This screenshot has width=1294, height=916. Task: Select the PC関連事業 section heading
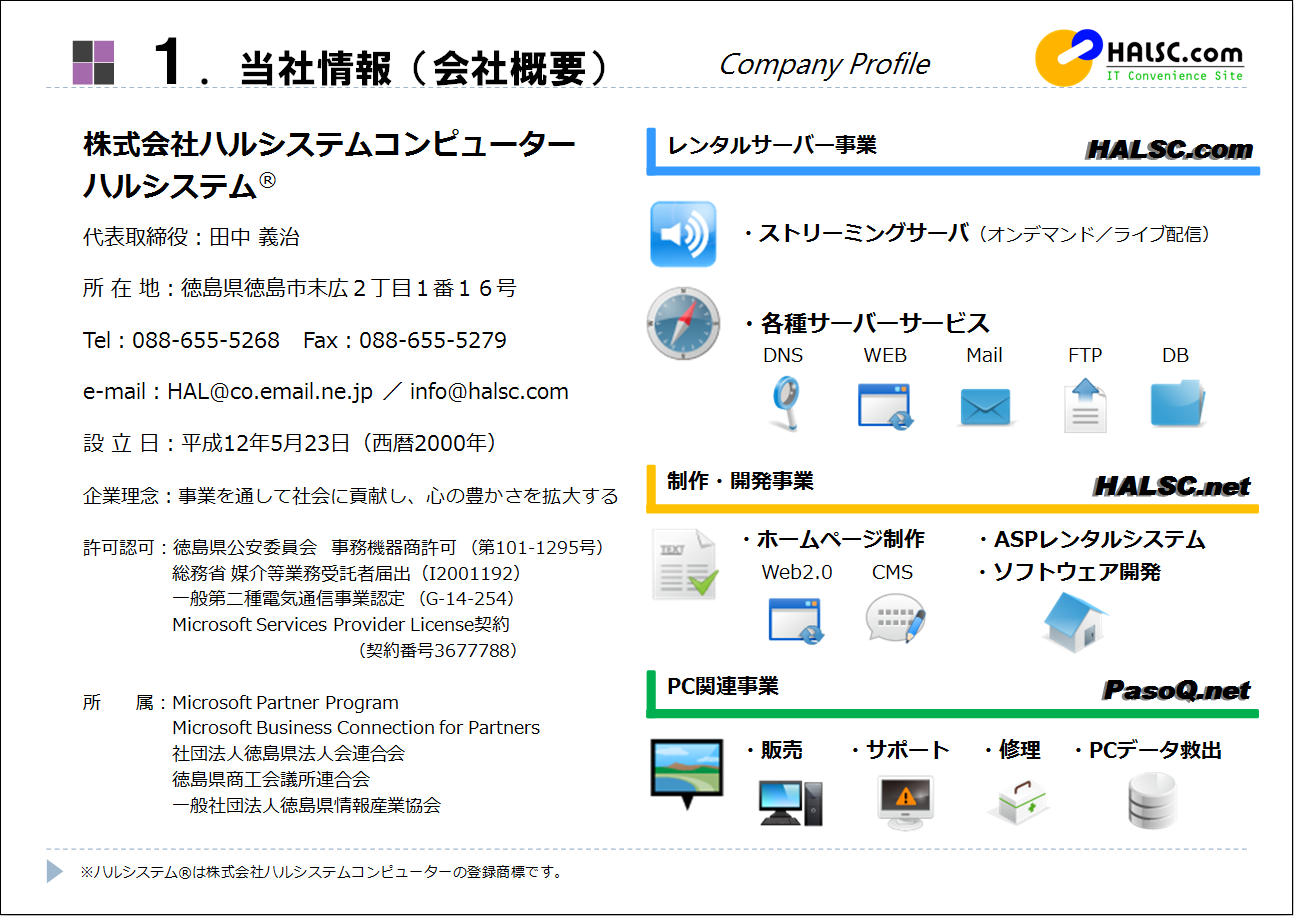click(x=722, y=686)
